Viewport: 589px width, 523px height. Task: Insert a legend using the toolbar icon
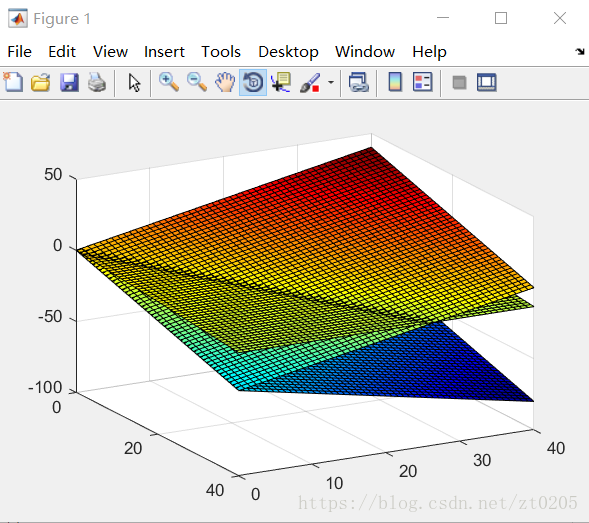point(423,82)
